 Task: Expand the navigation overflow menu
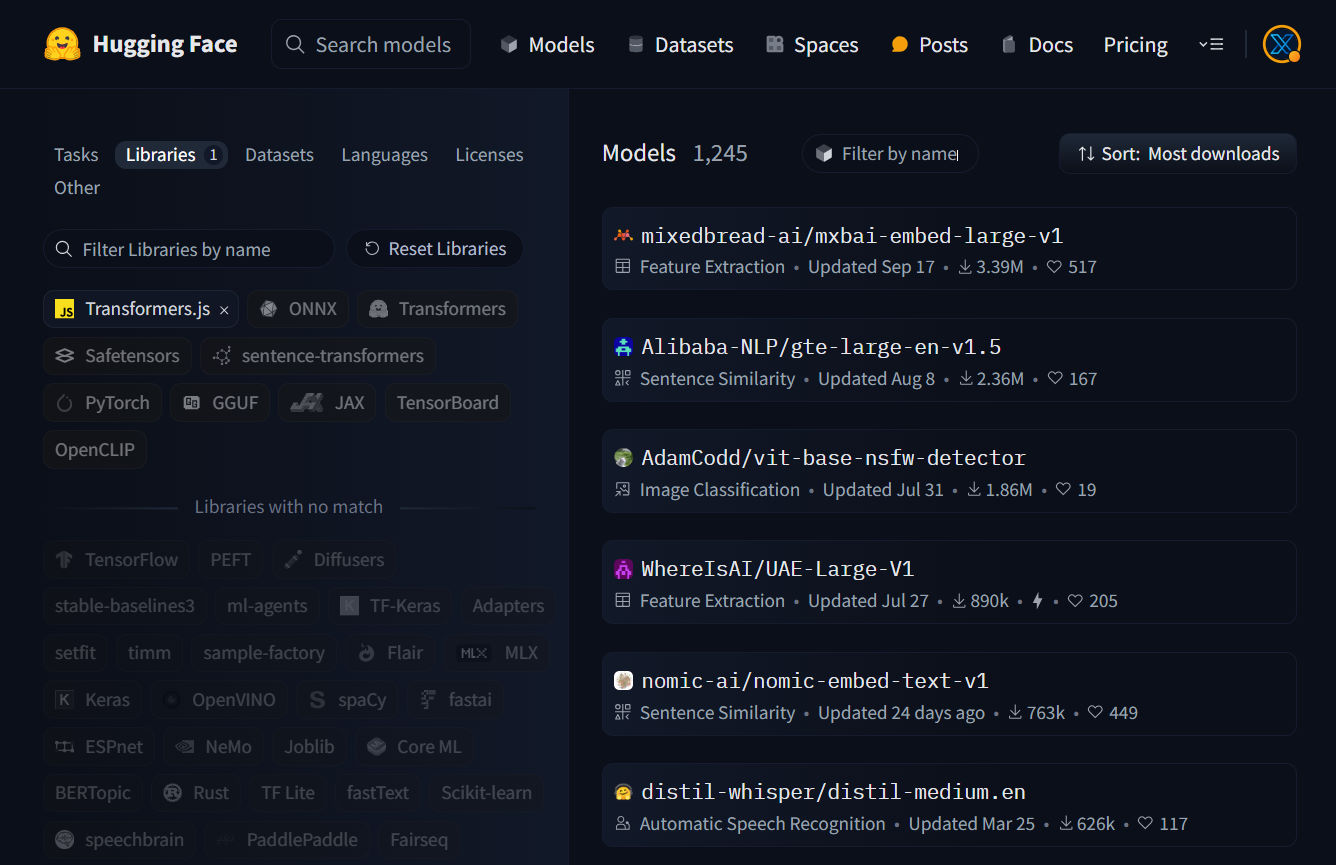[1210, 45]
